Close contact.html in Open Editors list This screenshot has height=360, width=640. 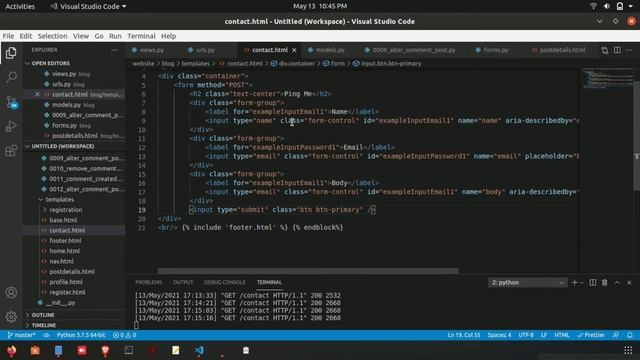tap(37, 94)
